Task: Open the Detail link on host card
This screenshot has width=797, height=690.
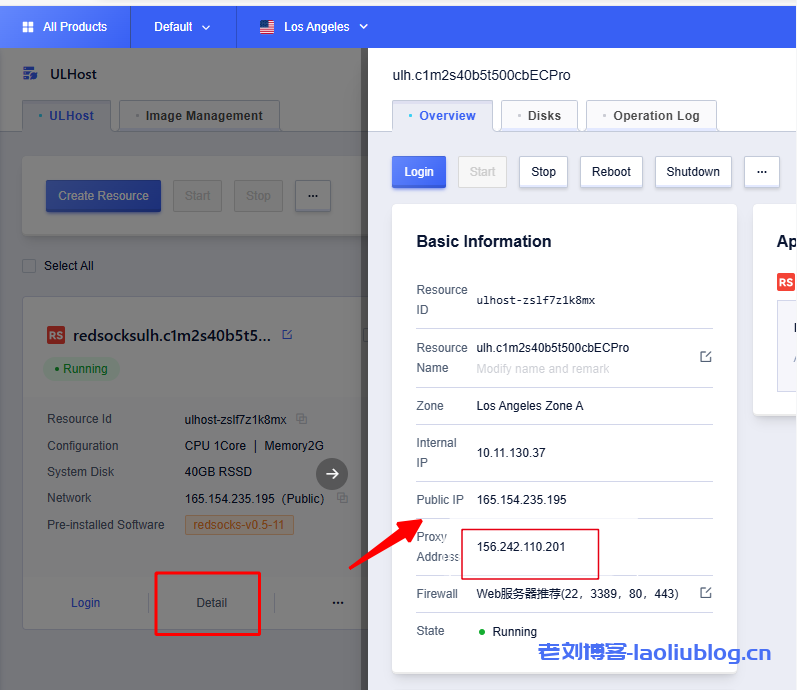Action: (211, 603)
